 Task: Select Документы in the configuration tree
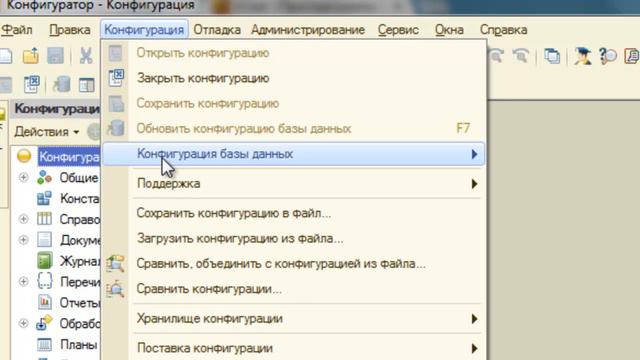[80, 240]
